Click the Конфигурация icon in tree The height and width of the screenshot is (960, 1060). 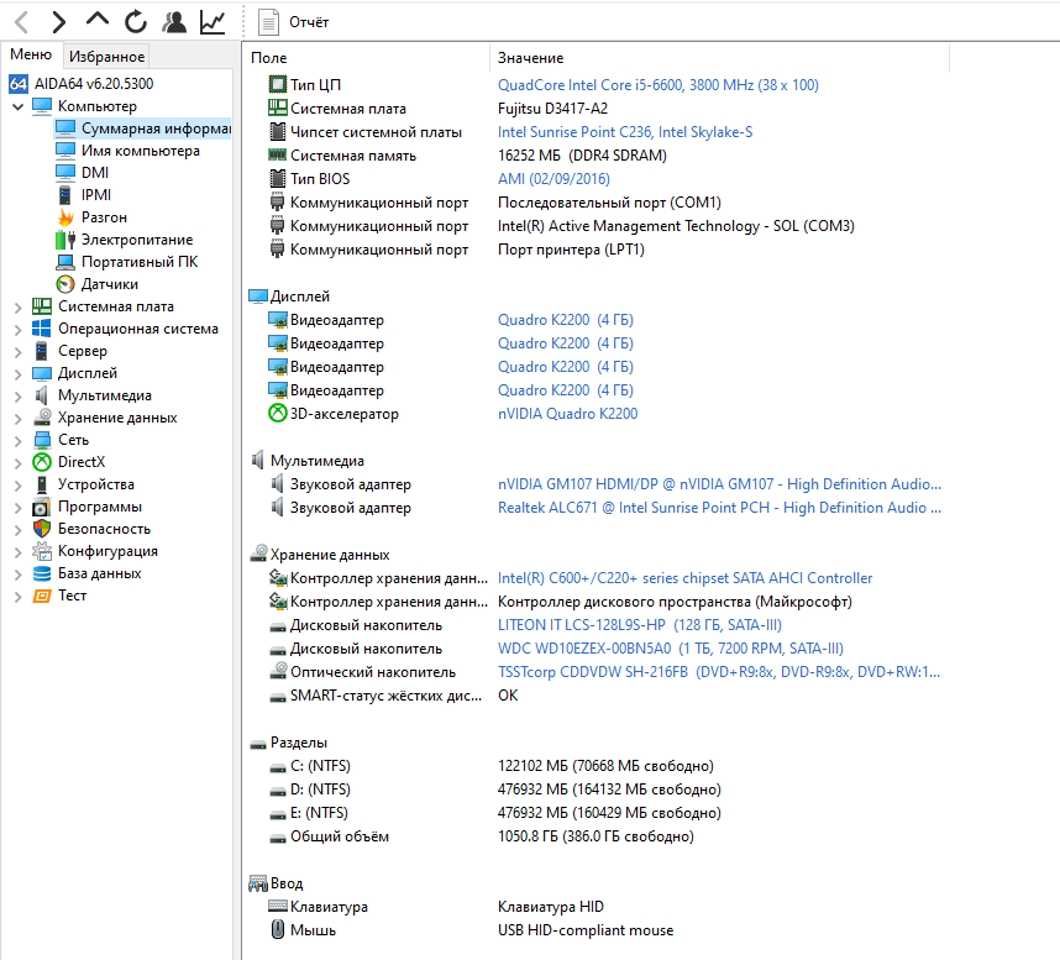pyautogui.click(x=42, y=551)
